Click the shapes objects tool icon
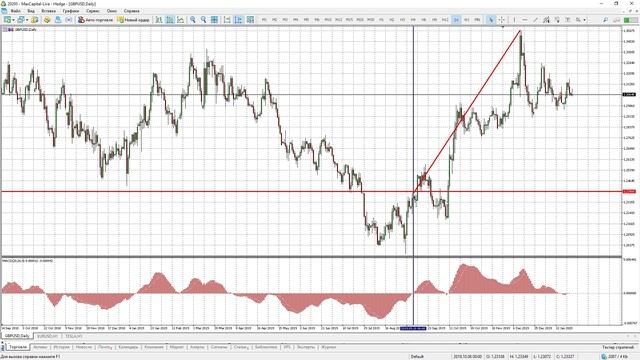This screenshot has width=640, height=360. [x=578, y=20]
